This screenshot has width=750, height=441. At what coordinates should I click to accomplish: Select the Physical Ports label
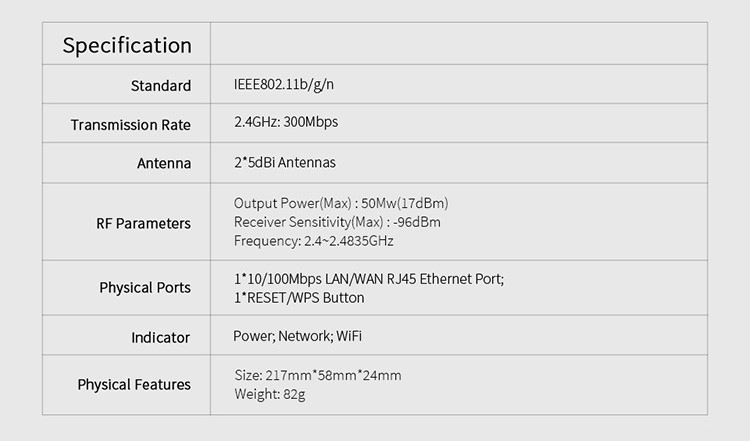click(x=145, y=287)
